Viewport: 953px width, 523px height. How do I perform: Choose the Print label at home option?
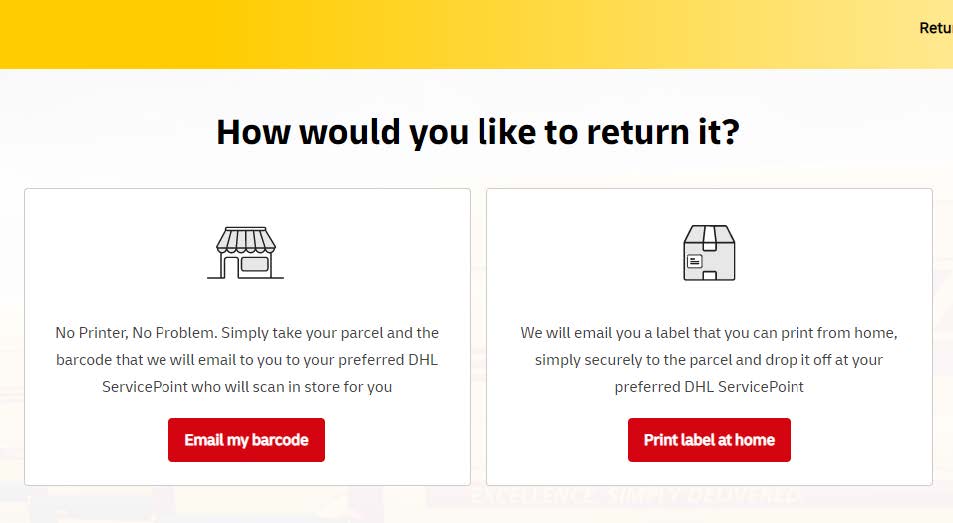(709, 440)
